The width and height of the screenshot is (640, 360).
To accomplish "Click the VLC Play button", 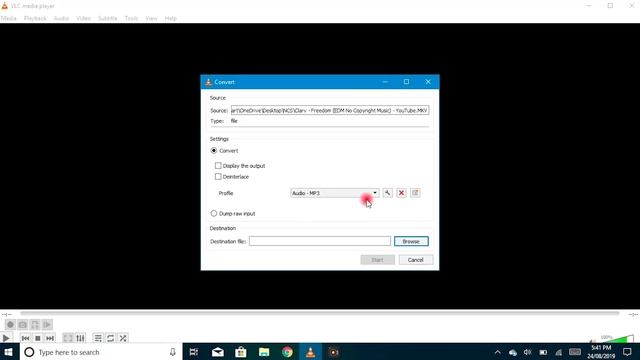I will 6,338.
